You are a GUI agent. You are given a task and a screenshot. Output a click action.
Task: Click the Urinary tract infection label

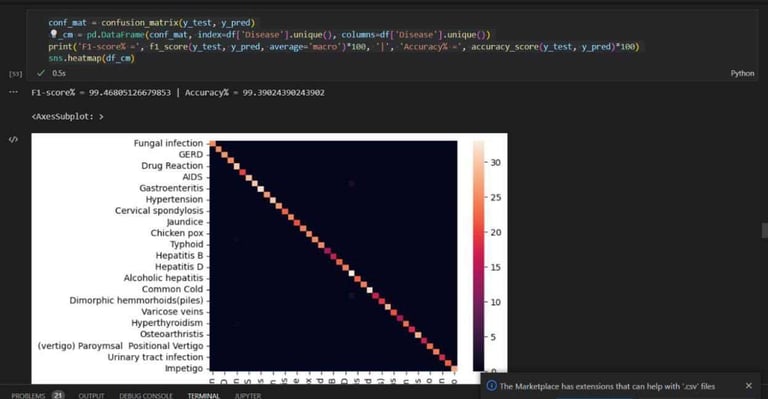[155, 357]
